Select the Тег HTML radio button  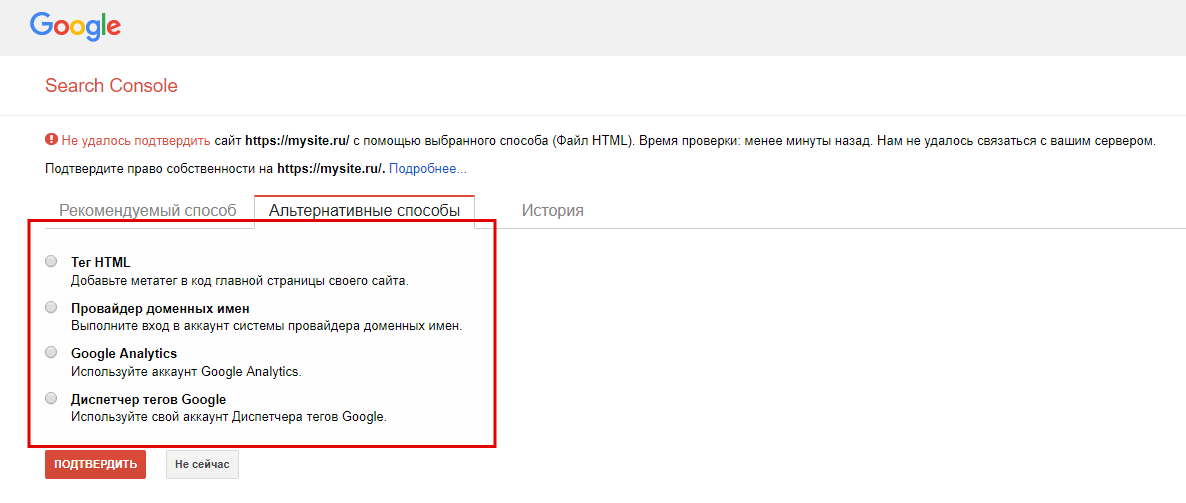coord(51,261)
